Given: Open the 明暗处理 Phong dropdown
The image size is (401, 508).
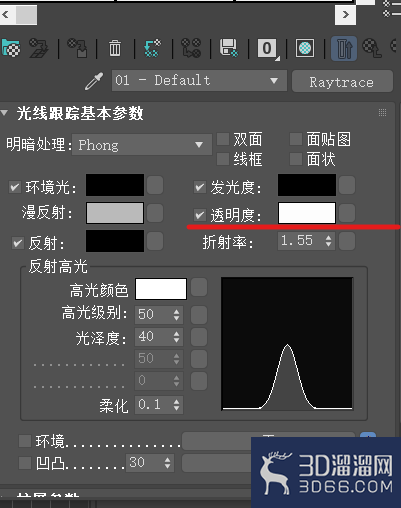Looking at the screenshot, I should pos(142,145).
